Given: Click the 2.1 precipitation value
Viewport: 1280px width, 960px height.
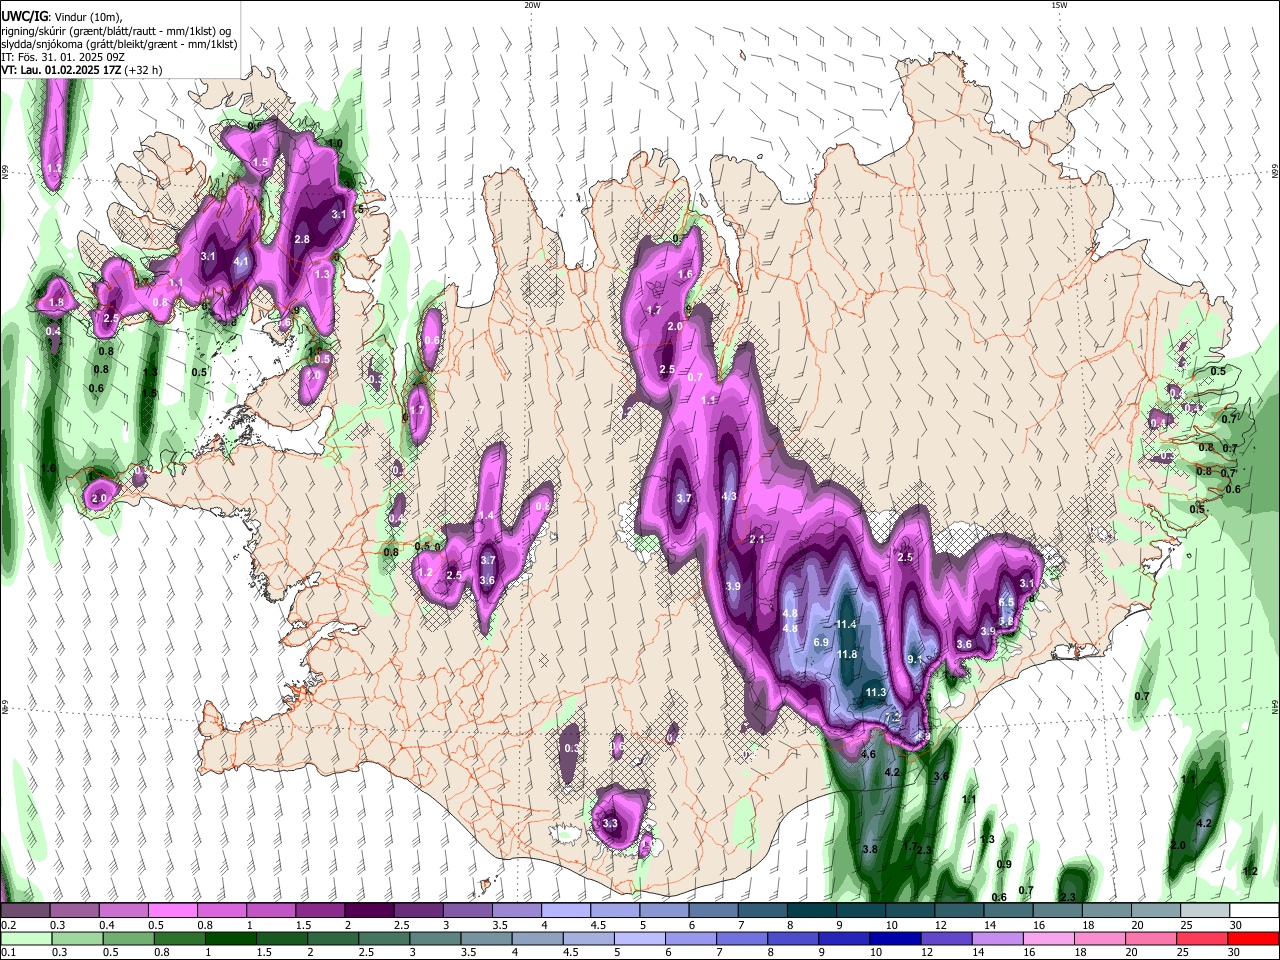Looking at the screenshot, I should (757, 540).
